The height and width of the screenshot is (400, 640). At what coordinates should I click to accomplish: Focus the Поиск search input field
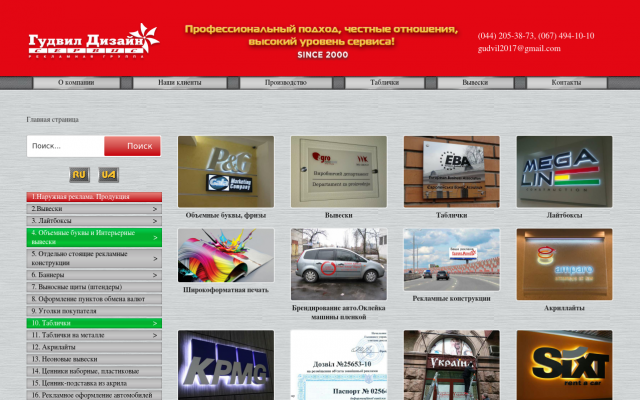pyautogui.click(x=66, y=146)
